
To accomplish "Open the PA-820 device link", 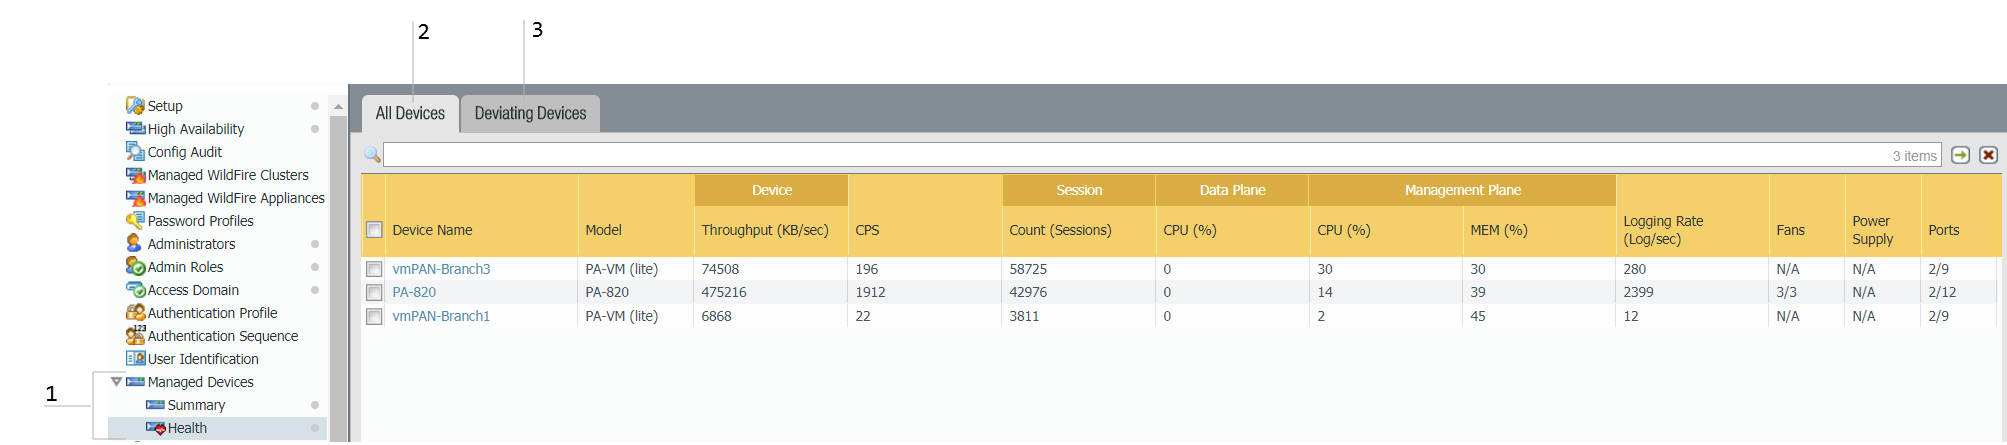I will 414,292.
